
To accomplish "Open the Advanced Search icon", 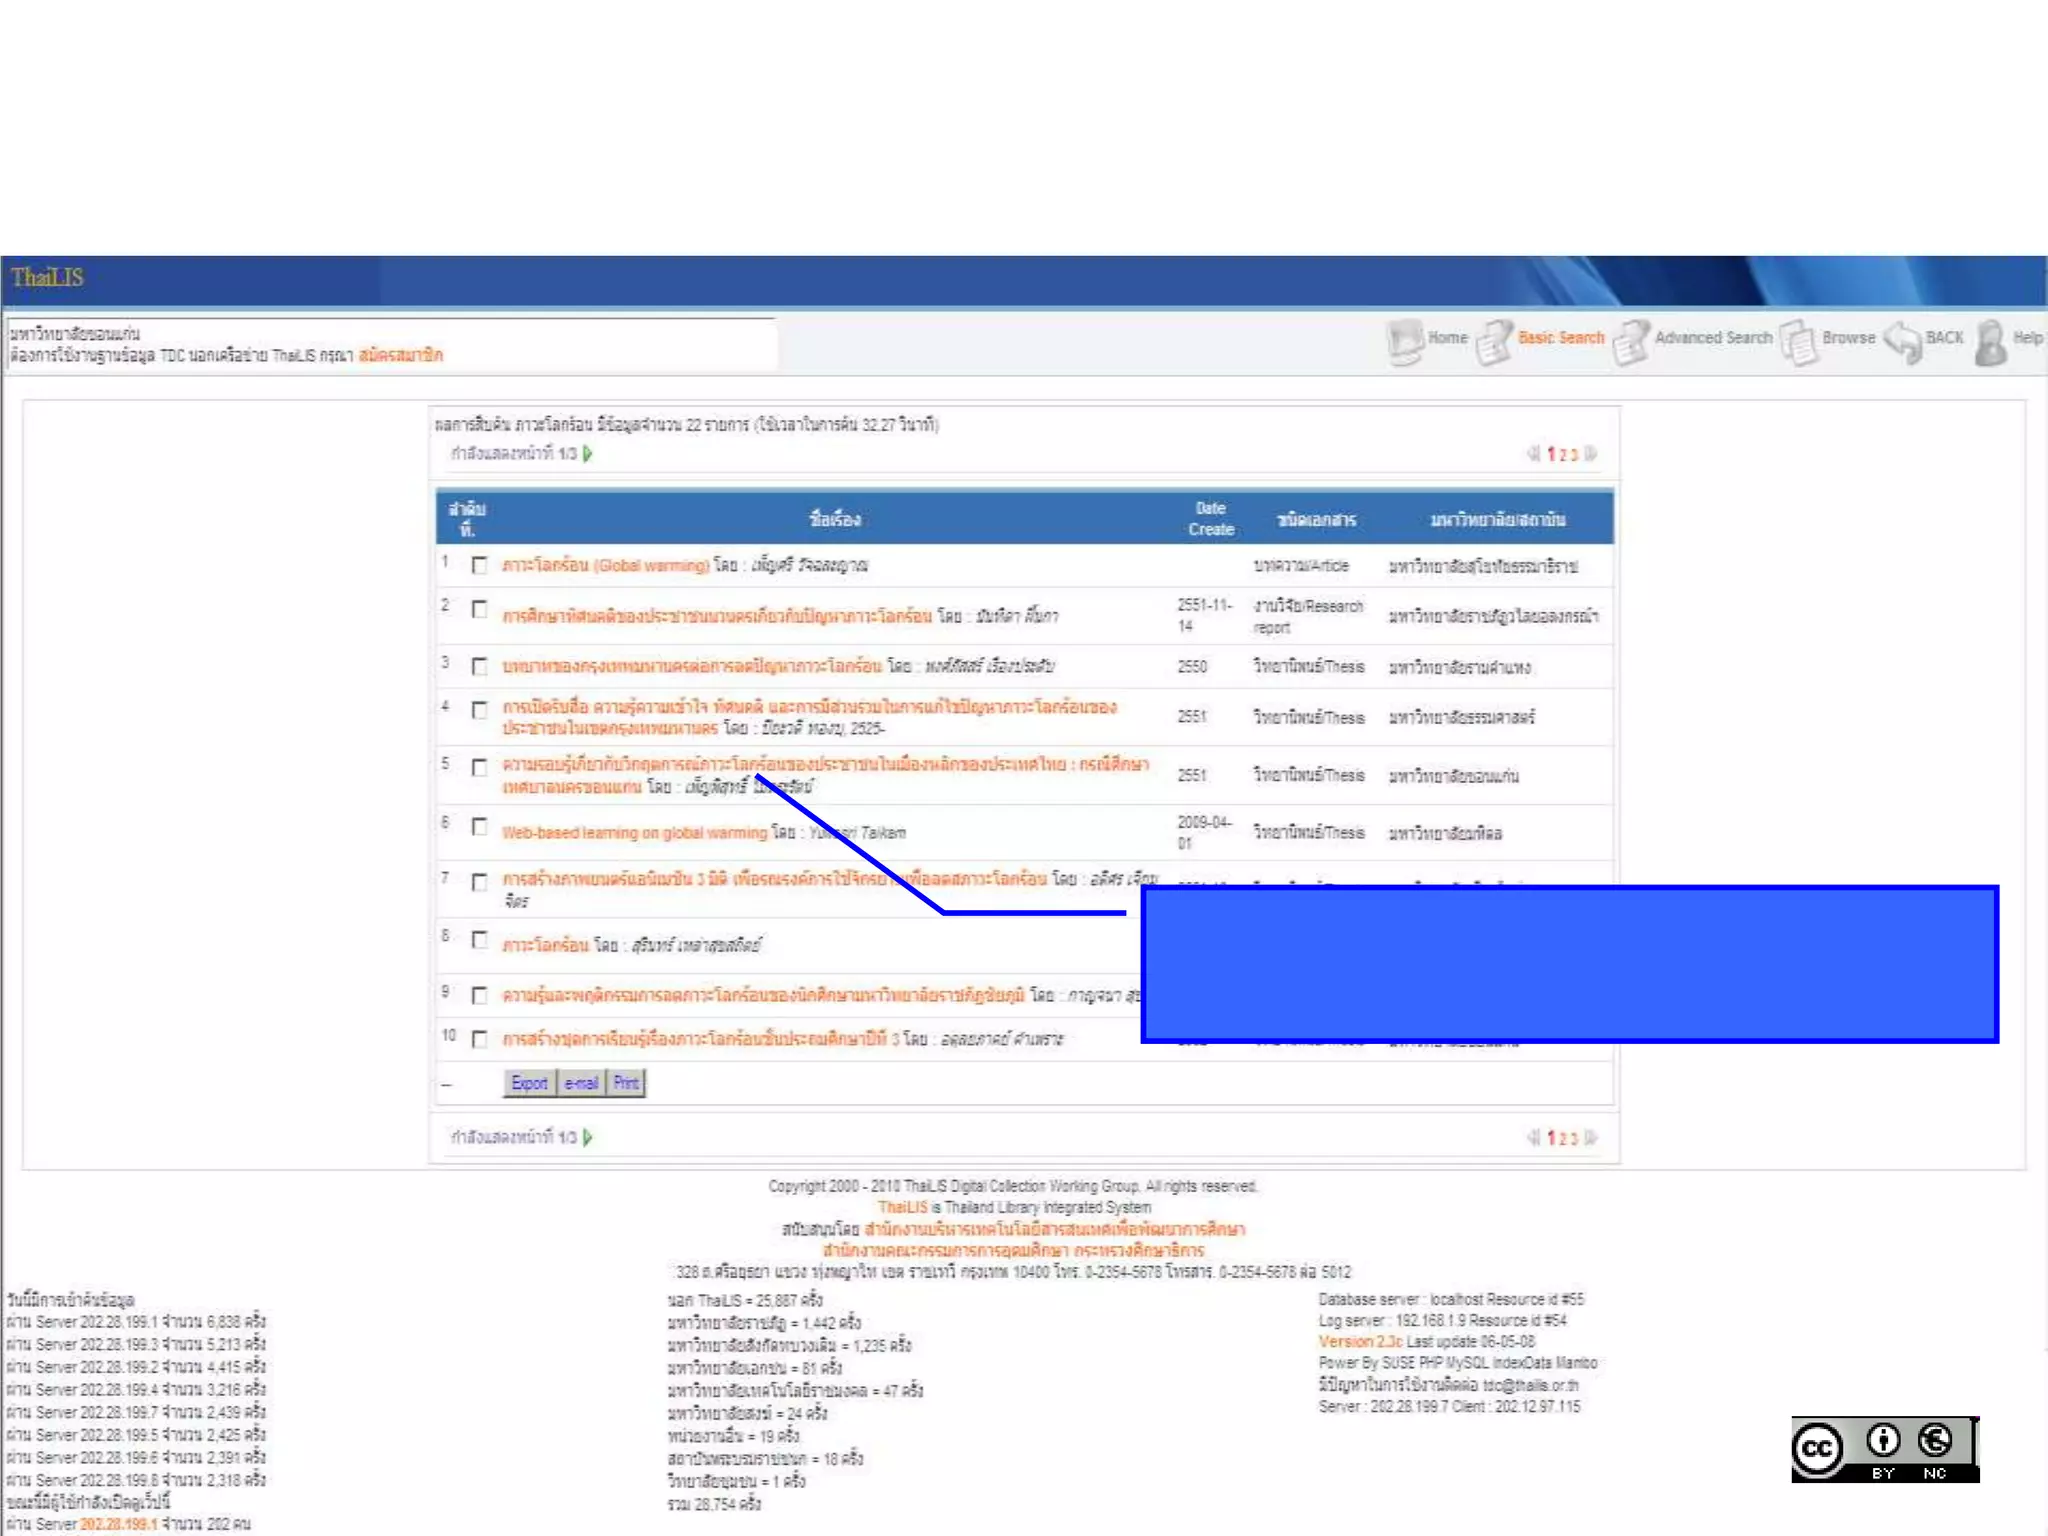I will coord(1631,342).
